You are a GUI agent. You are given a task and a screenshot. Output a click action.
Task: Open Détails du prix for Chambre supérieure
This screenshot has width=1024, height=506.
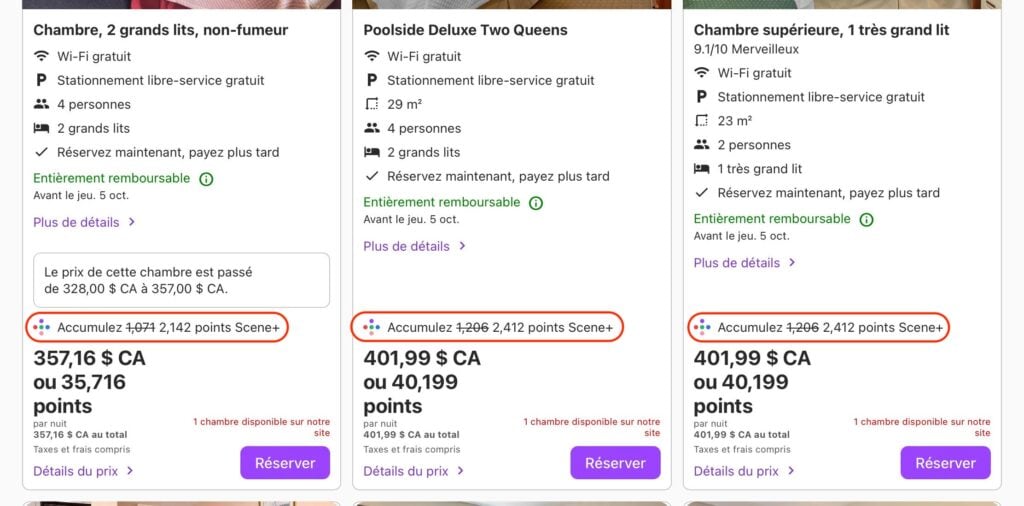[x=743, y=471]
